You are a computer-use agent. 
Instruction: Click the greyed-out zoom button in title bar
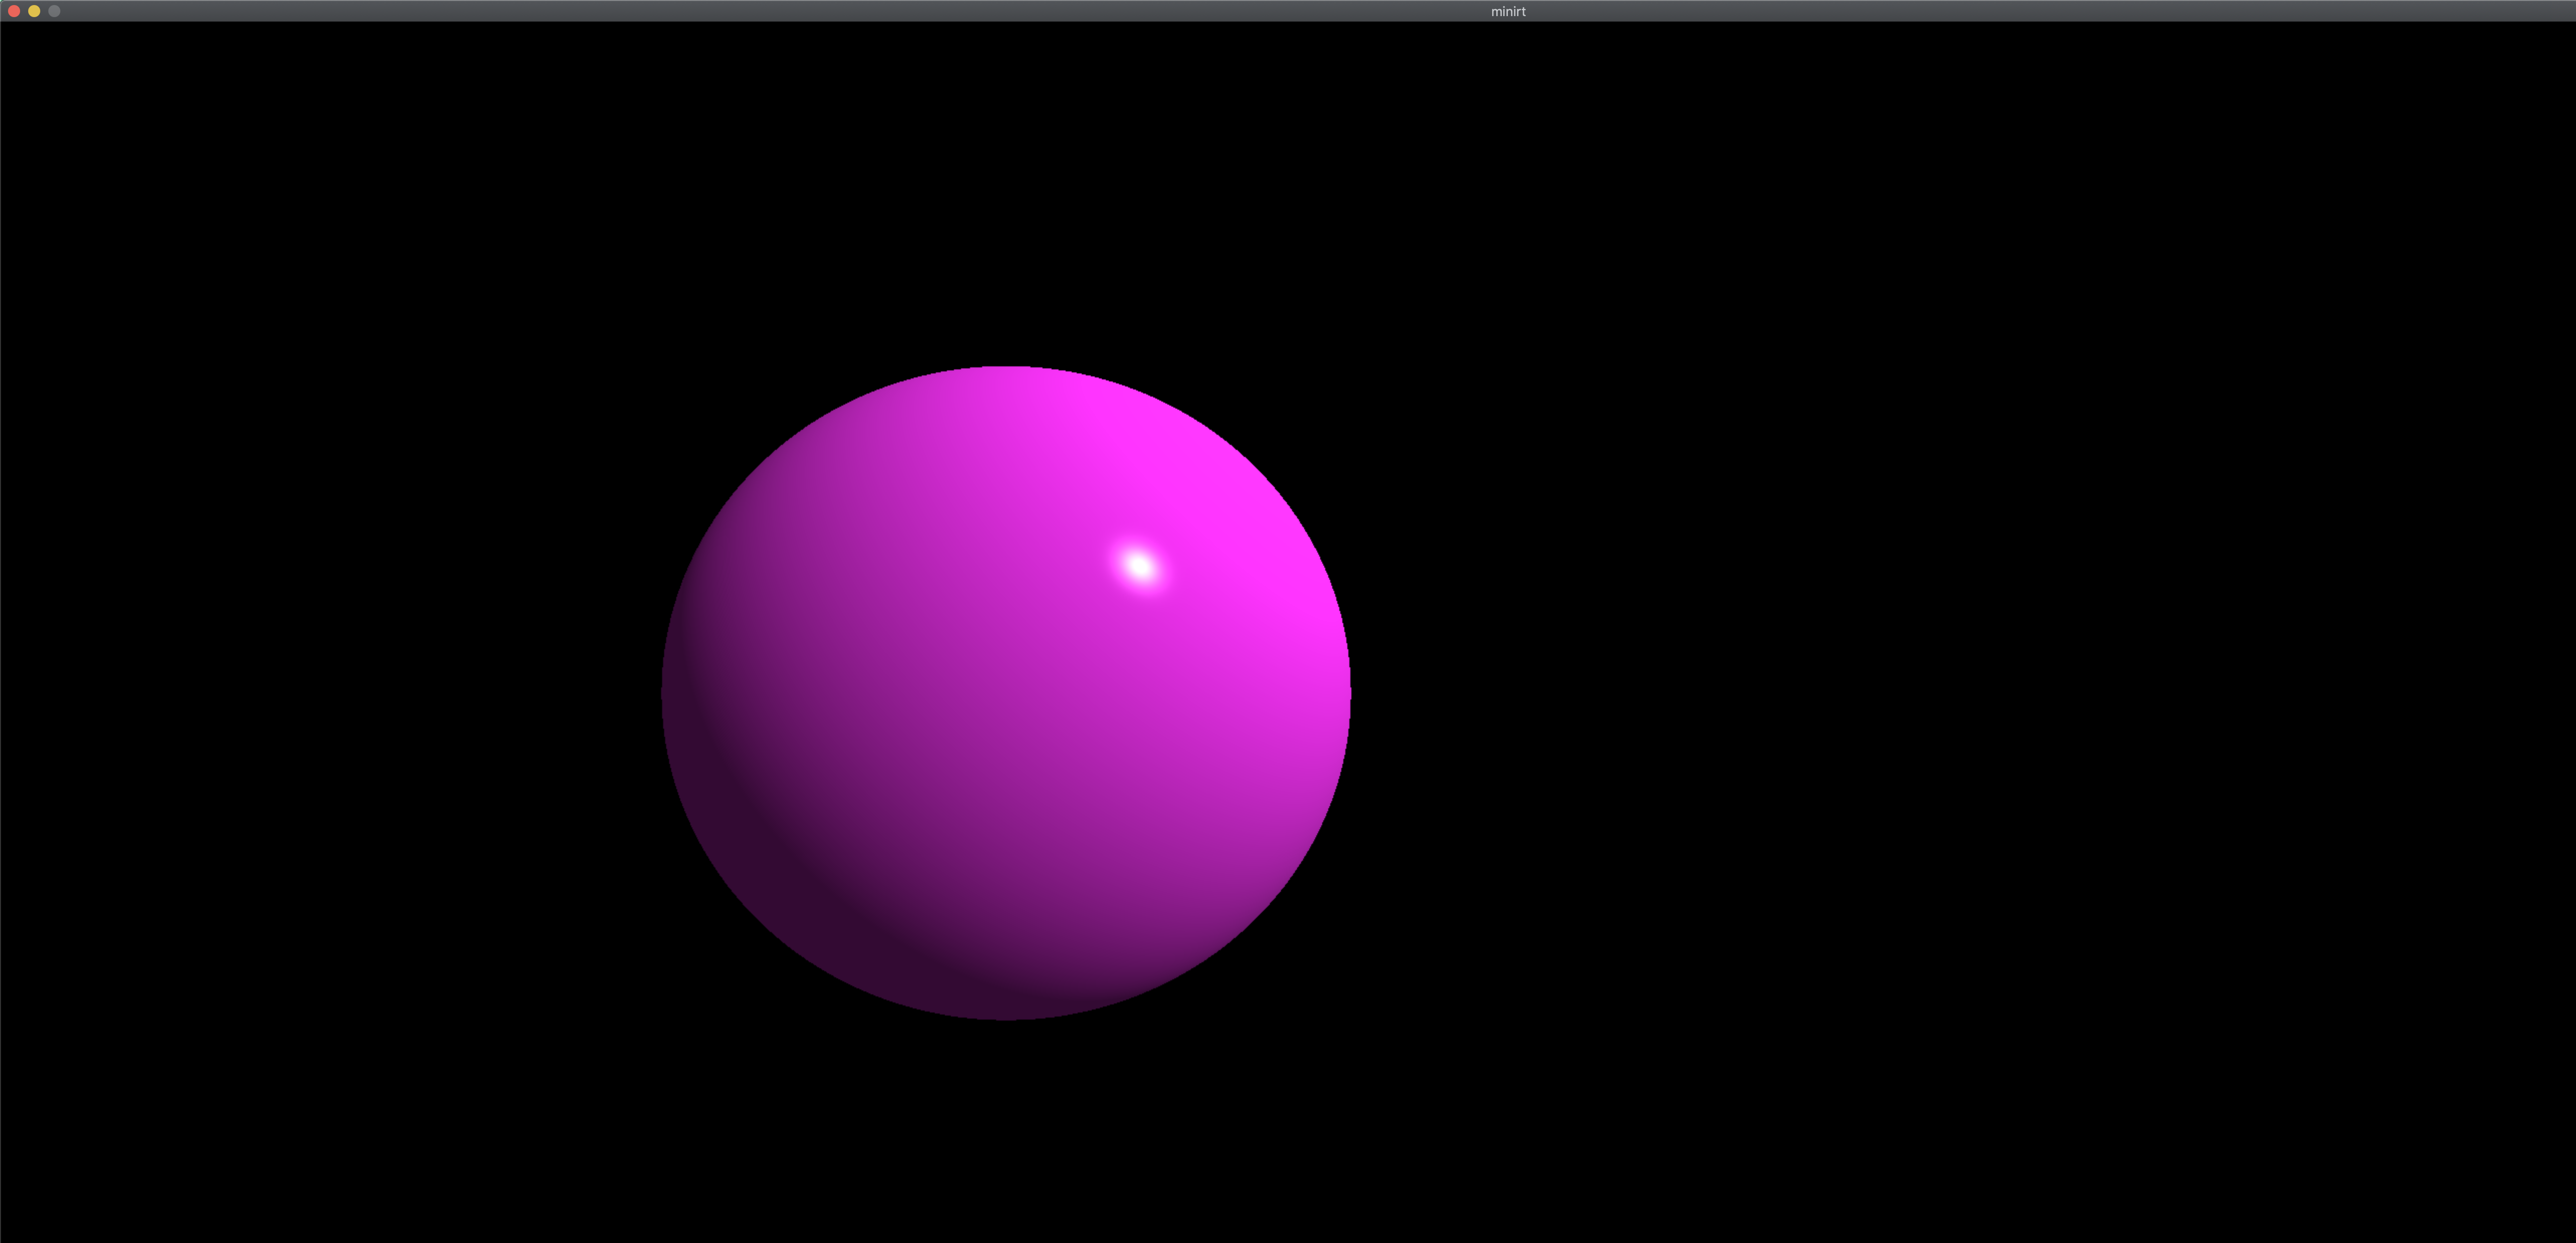[54, 11]
